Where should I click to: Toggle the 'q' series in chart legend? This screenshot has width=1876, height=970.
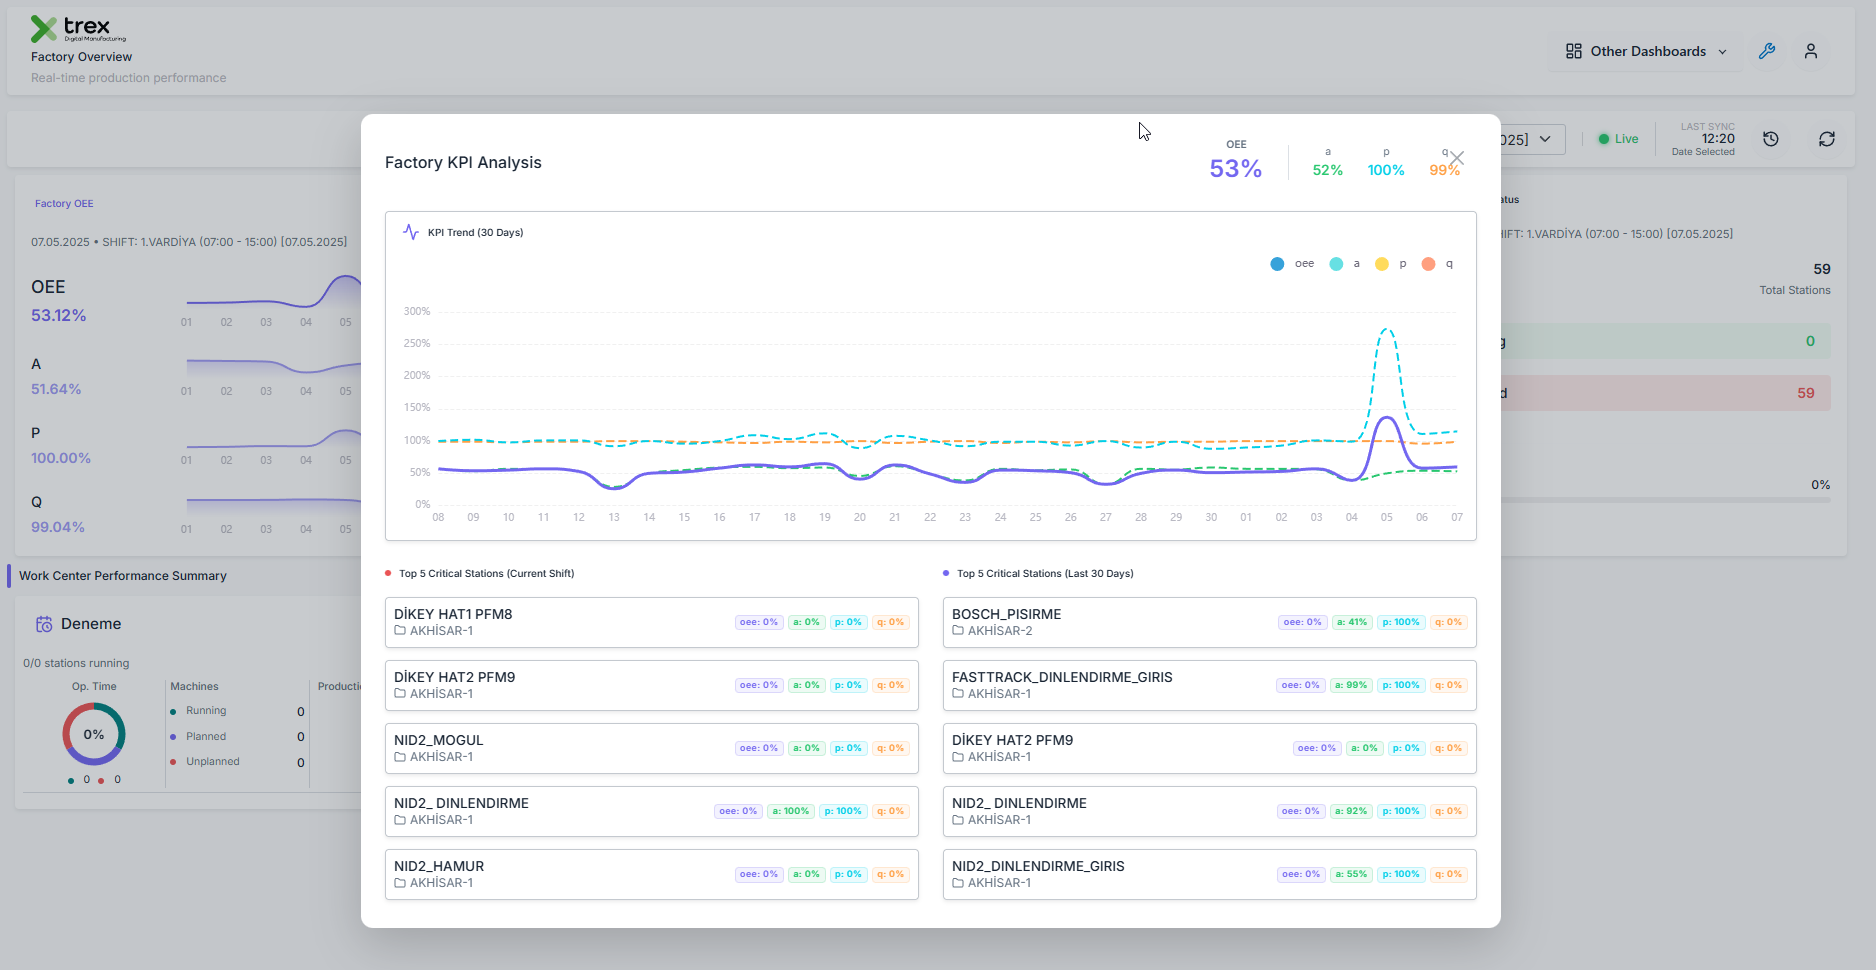tap(1437, 264)
